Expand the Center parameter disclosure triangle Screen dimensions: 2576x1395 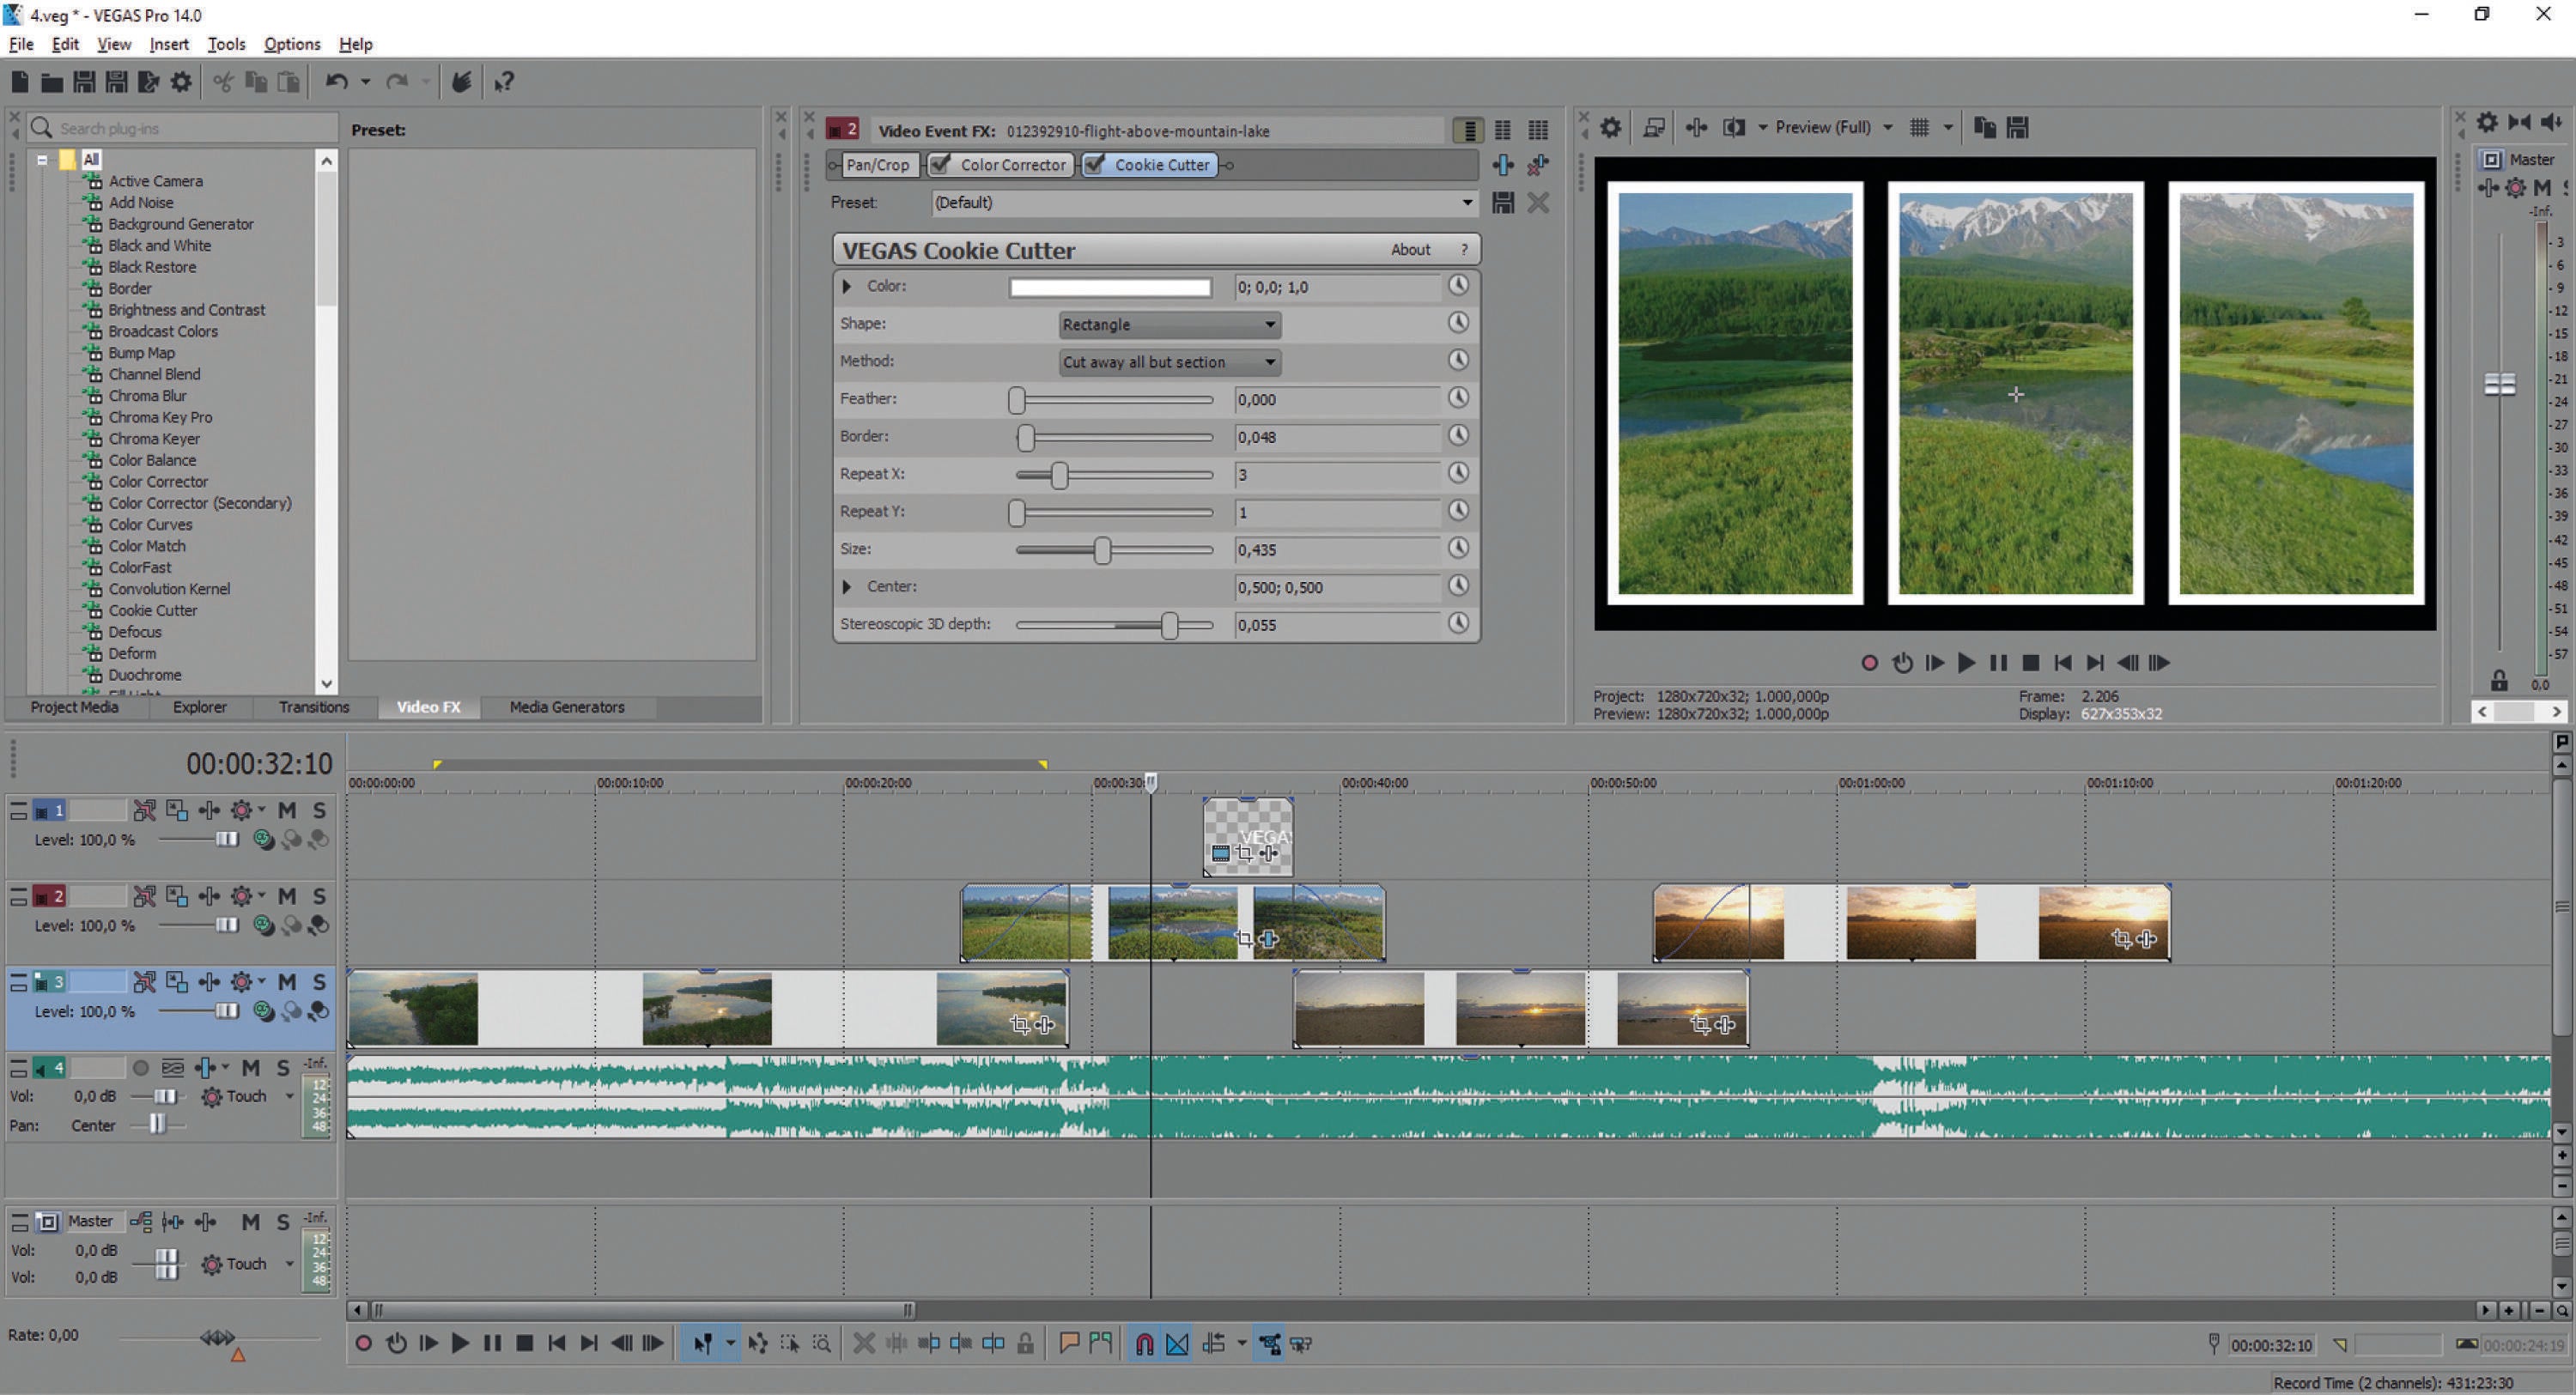[x=847, y=587]
